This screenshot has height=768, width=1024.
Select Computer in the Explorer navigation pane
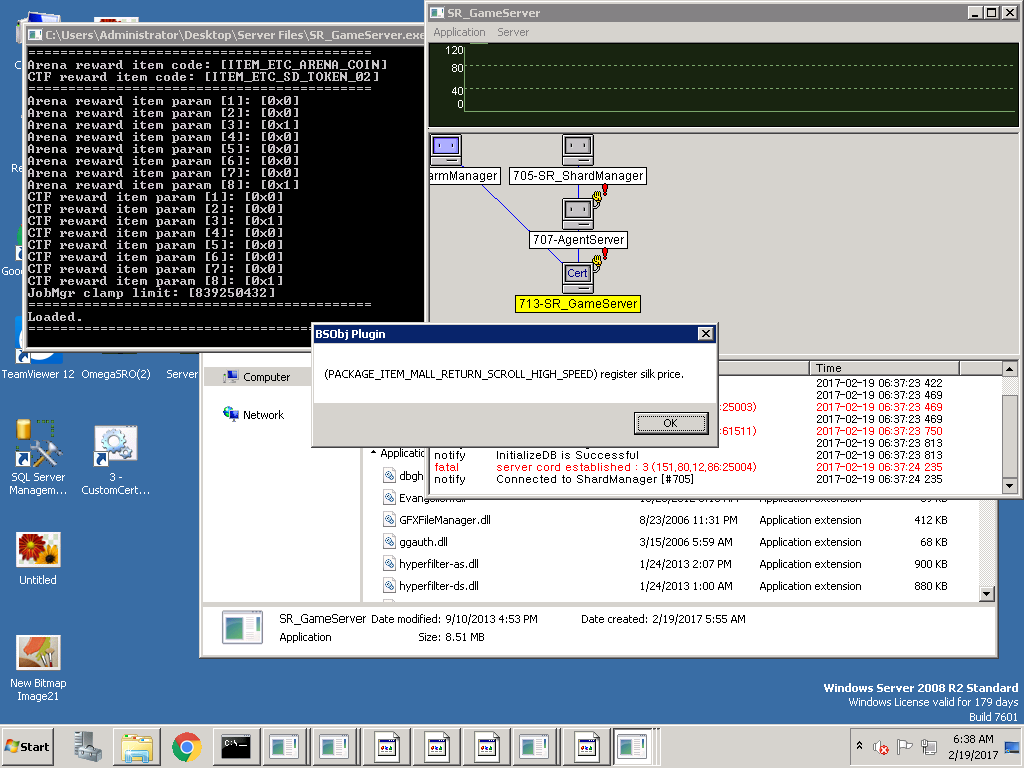coord(257,377)
